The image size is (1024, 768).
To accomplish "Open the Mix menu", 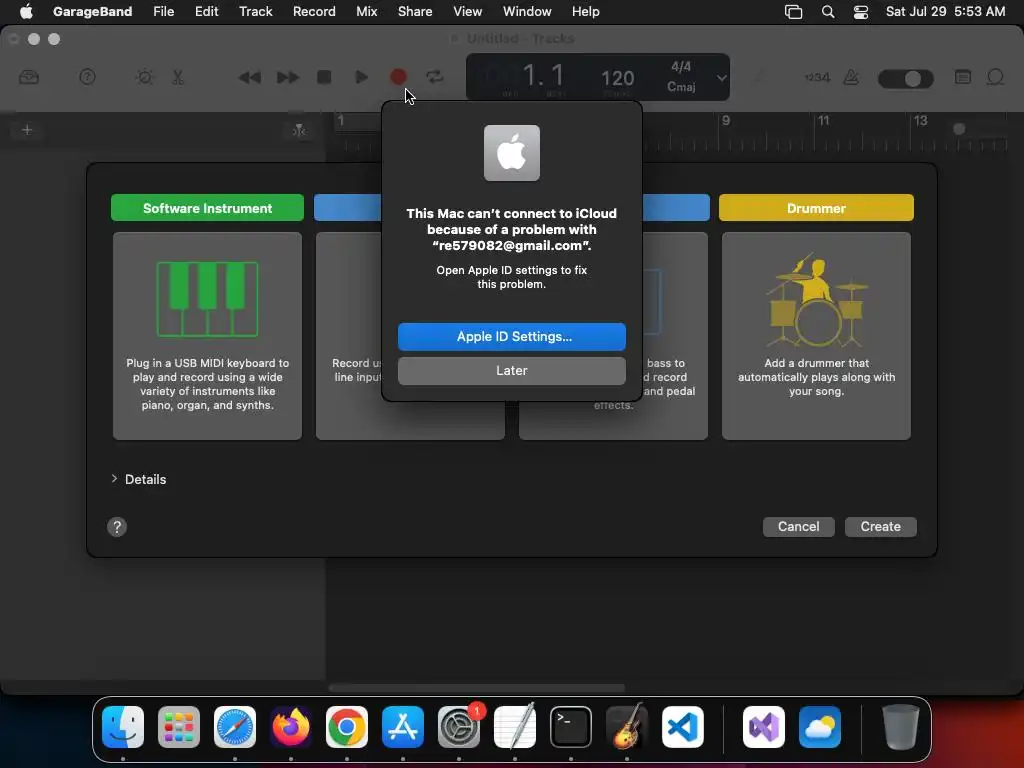I will click(x=366, y=12).
